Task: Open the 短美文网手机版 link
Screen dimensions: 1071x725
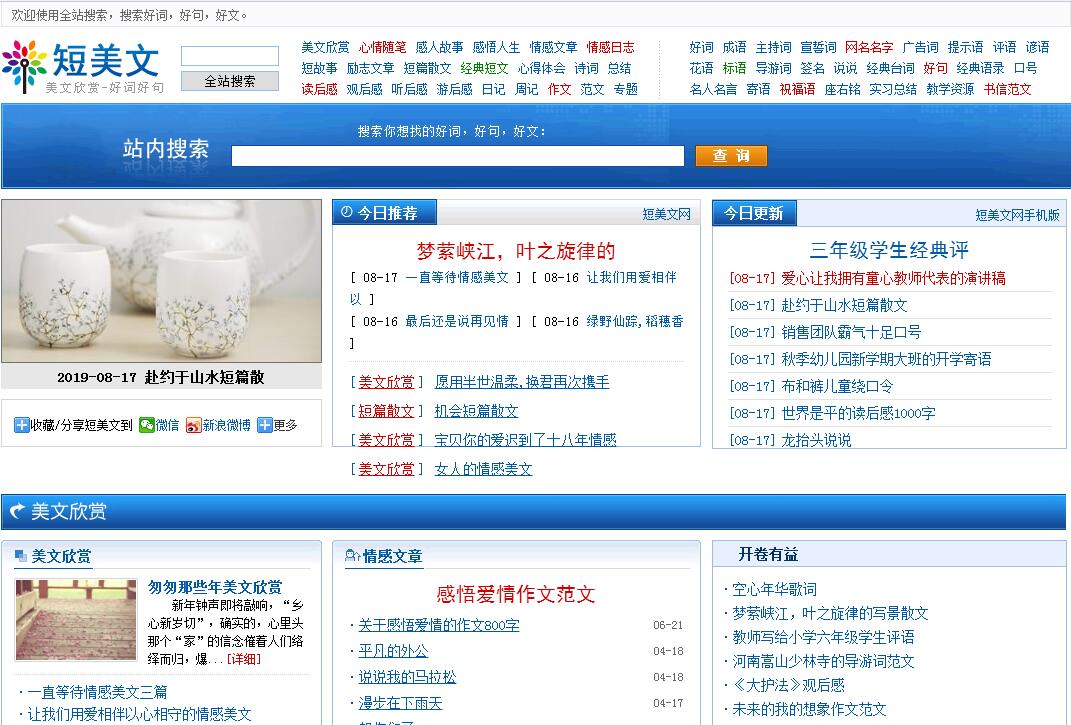Action: coord(1017,215)
